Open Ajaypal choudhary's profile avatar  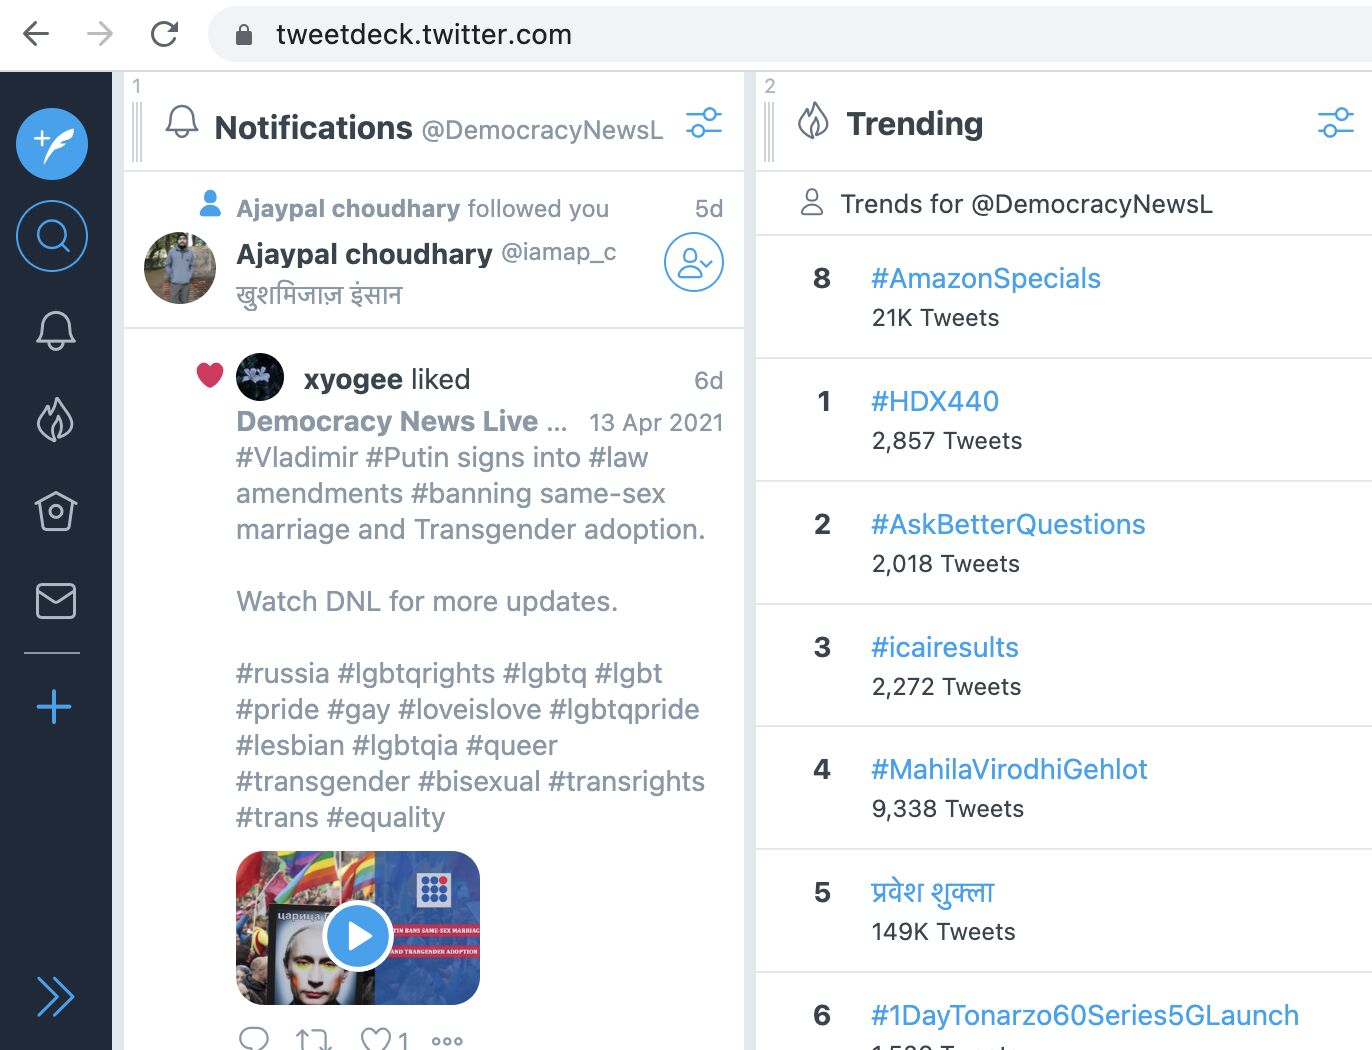click(x=180, y=268)
